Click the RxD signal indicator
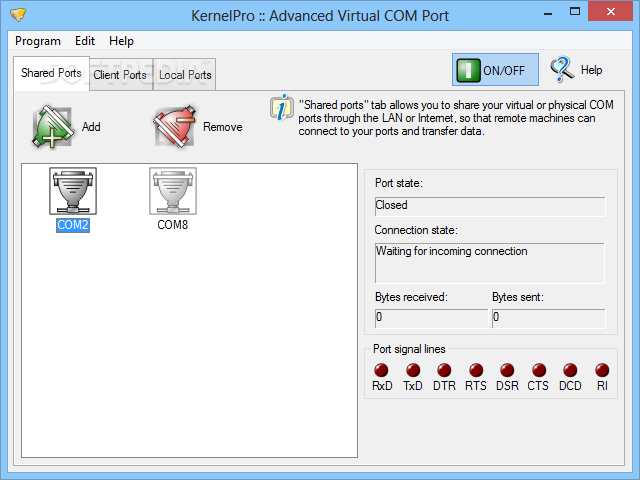Image resolution: width=640 pixels, height=480 pixels. [x=381, y=370]
